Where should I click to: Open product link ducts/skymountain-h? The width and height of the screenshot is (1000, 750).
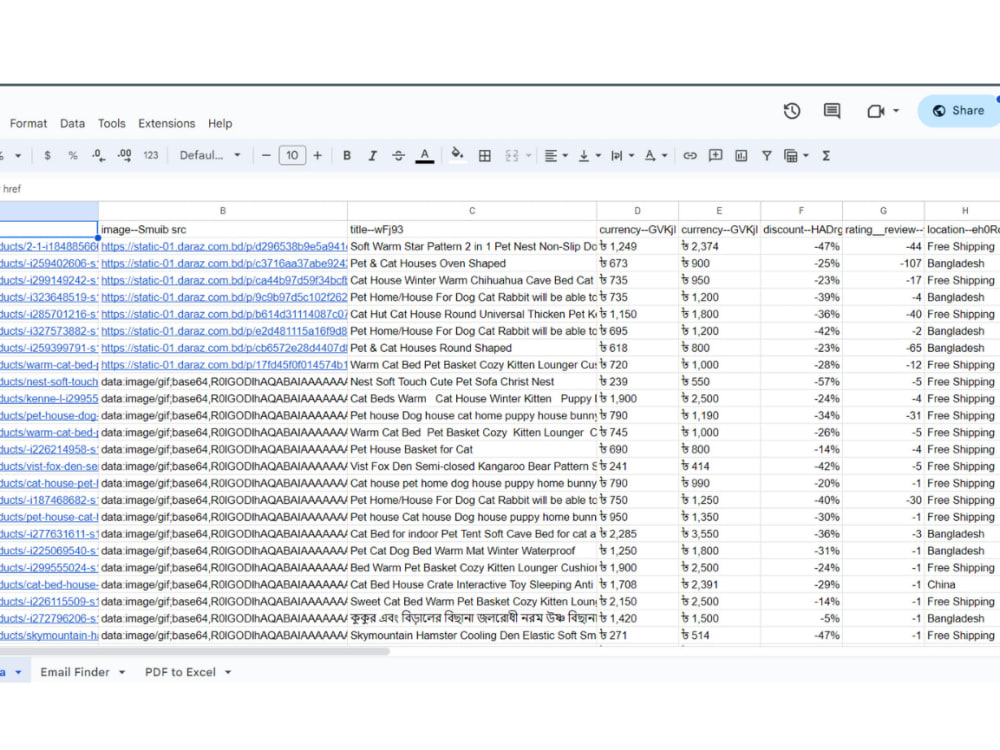49,635
